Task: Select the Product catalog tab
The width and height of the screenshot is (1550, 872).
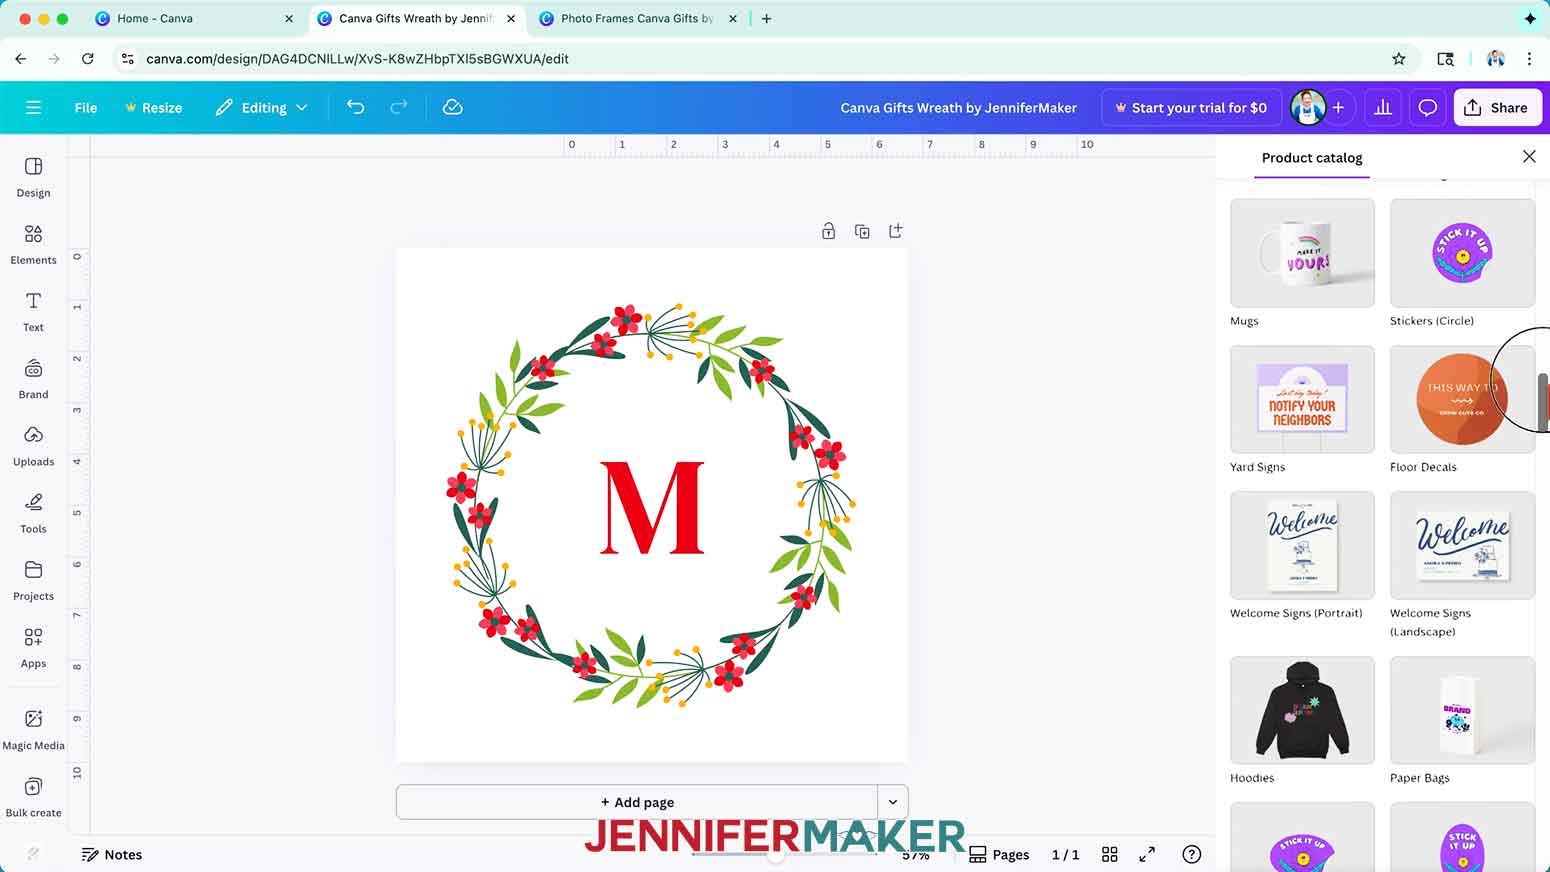Action: 1312,158
